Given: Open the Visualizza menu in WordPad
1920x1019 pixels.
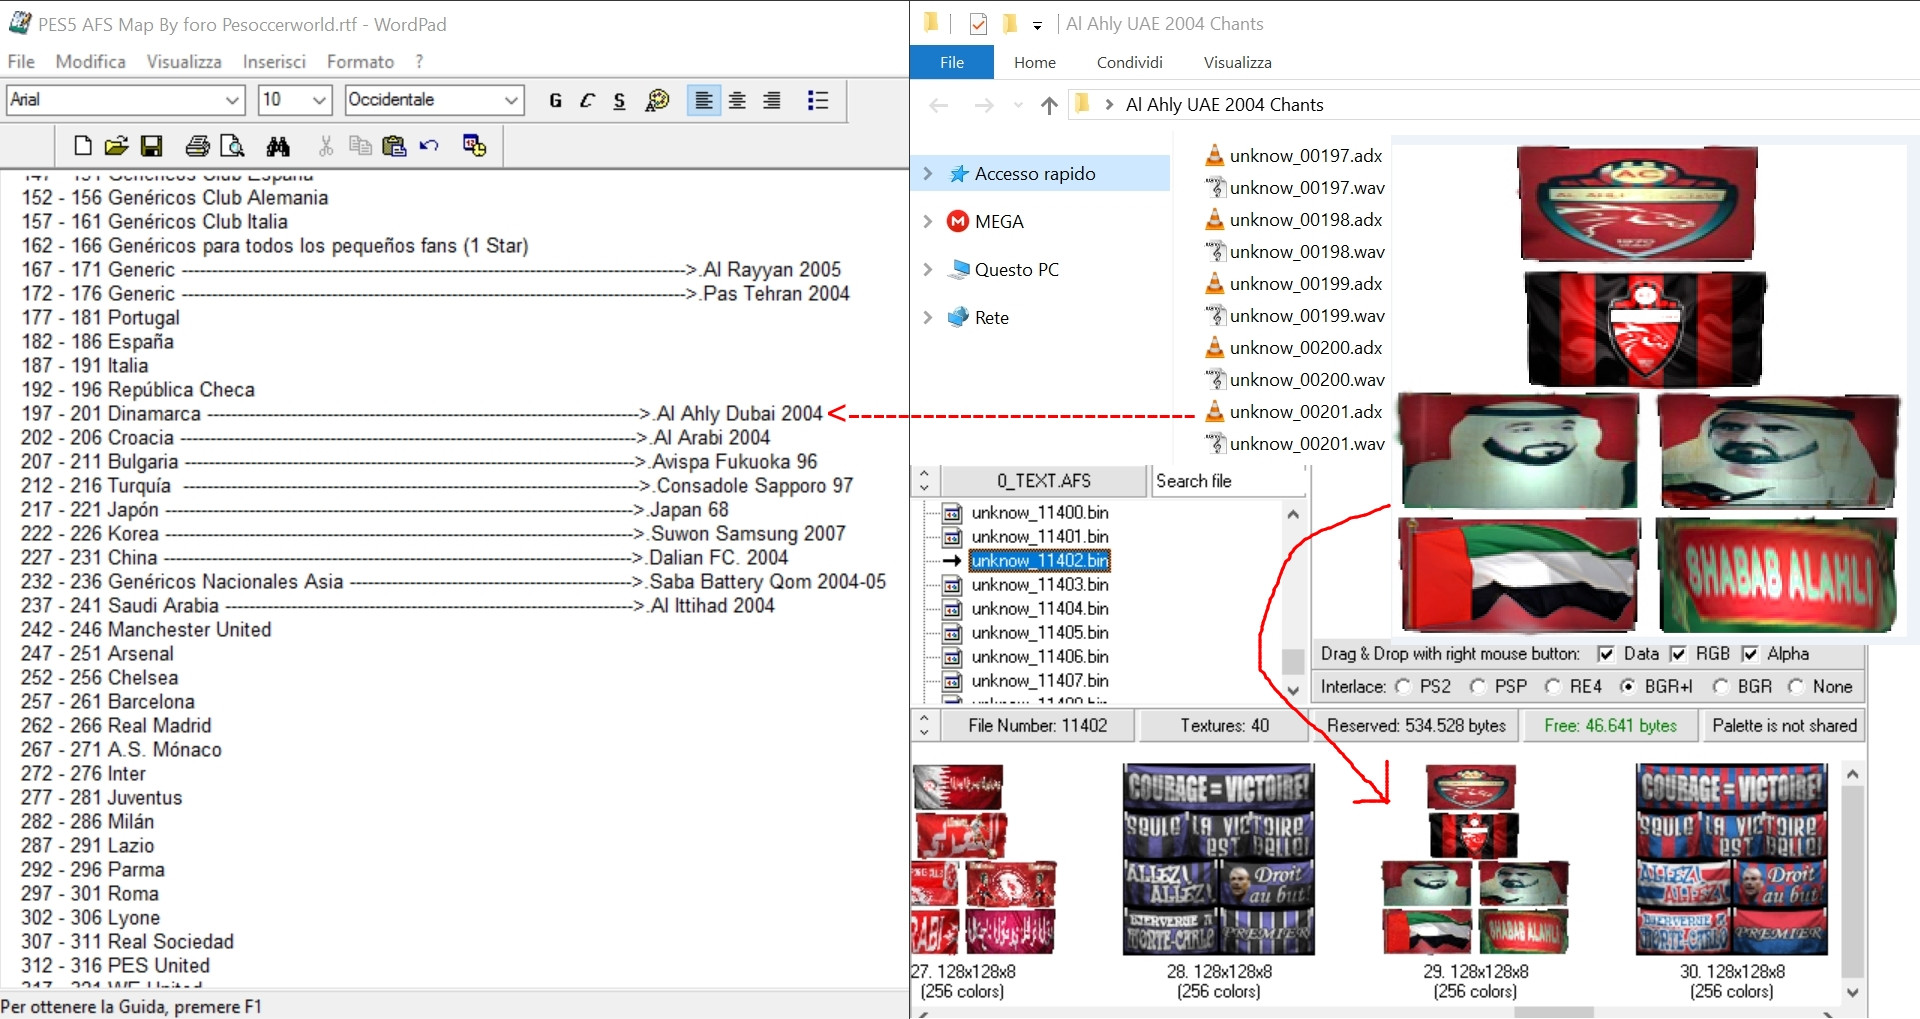Looking at the screenshot, I should 184,62.
